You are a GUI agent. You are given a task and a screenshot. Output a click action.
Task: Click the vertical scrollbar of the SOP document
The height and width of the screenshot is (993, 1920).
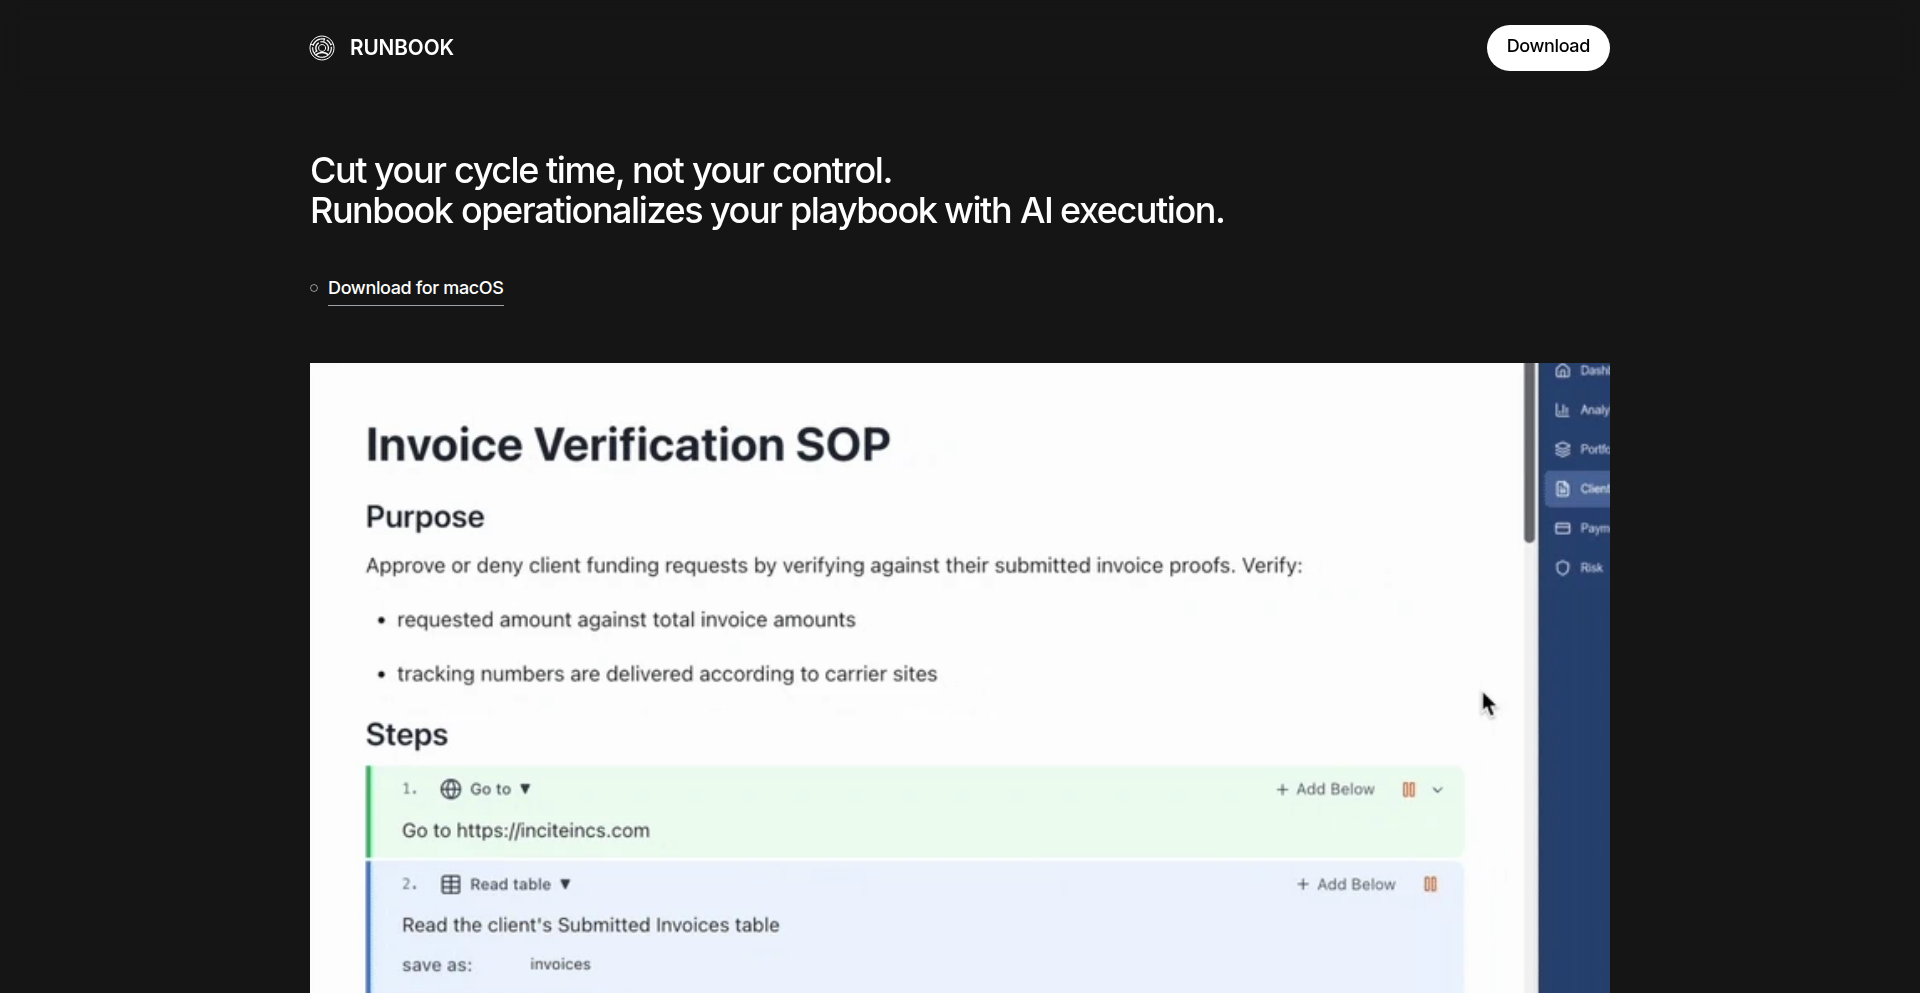tap(1529, 460)
